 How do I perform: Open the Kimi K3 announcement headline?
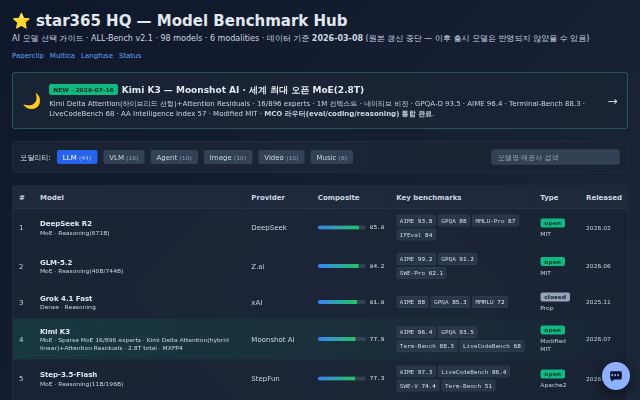point(242,90)
